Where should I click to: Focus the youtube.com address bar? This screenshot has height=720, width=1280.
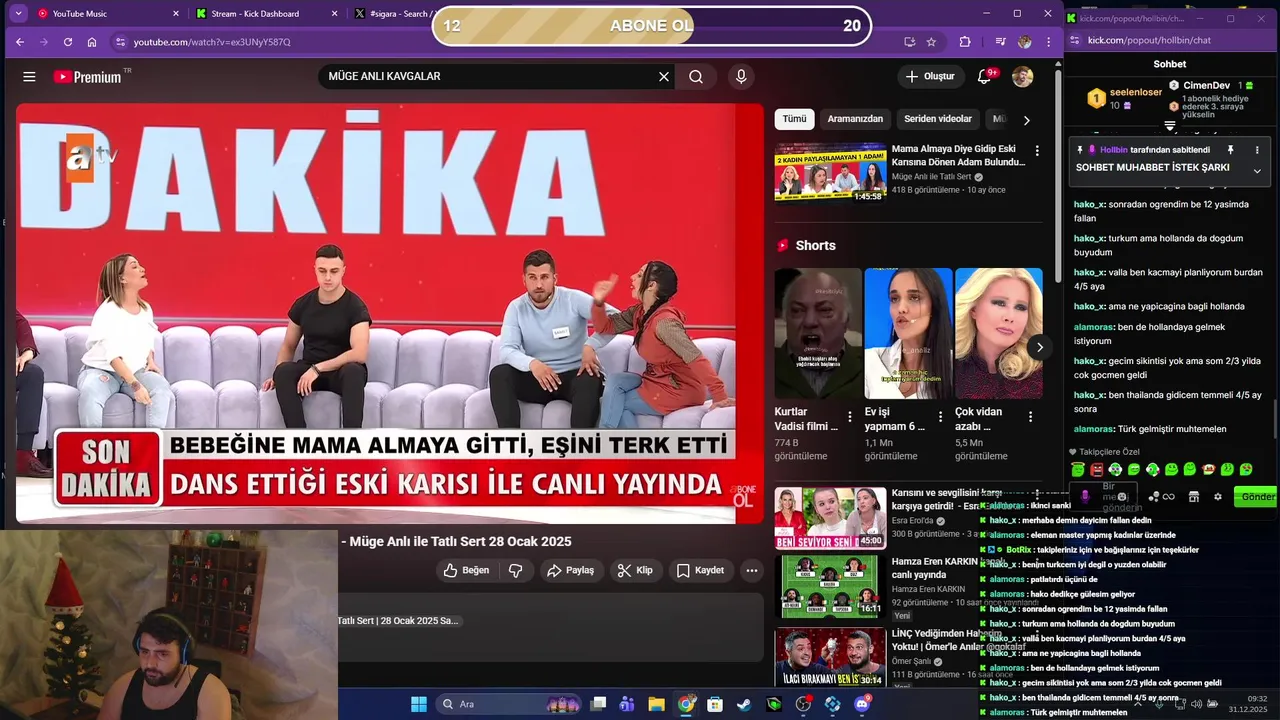click(x=500, y=42)
